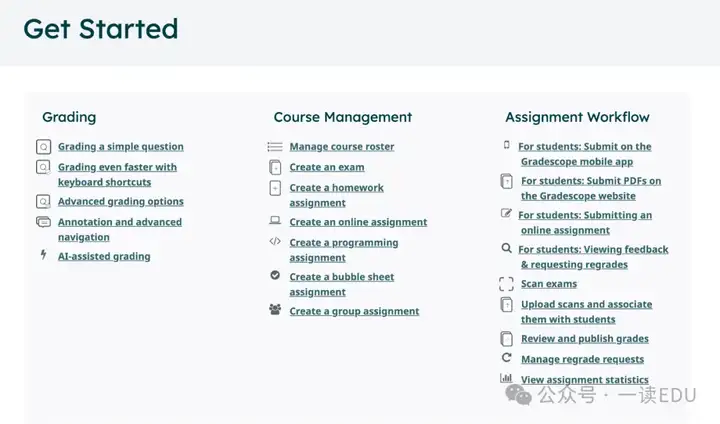The image size is (720, 424).
Task: Open Grading even faster with keyboard shortcuts
Action: click(x=117, y=175)
